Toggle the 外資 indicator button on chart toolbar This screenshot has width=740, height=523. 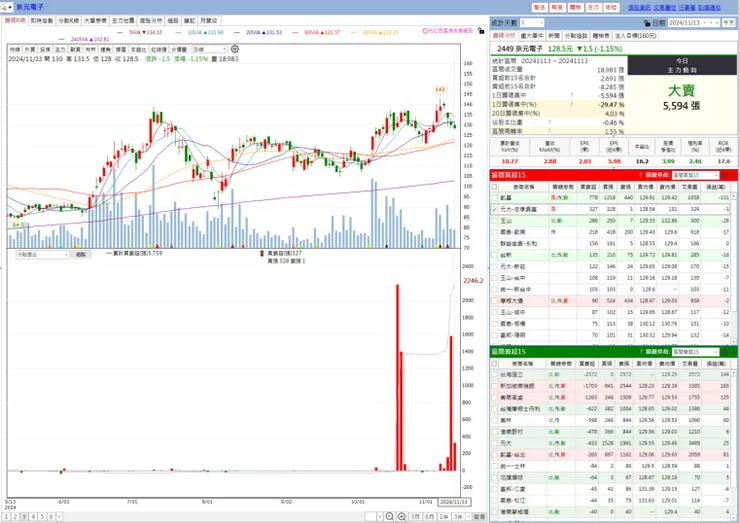click(30, 49)
